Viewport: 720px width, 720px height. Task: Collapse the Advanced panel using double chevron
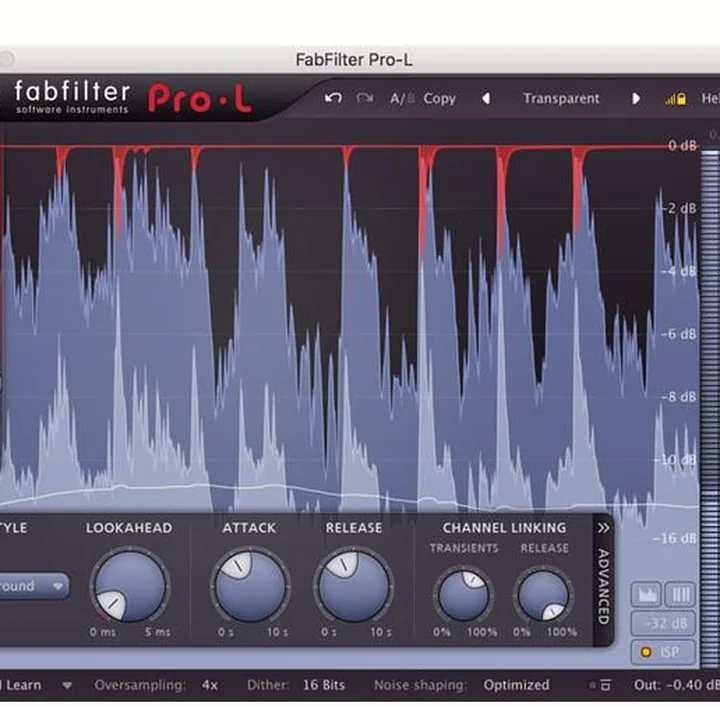pos(603,528)
